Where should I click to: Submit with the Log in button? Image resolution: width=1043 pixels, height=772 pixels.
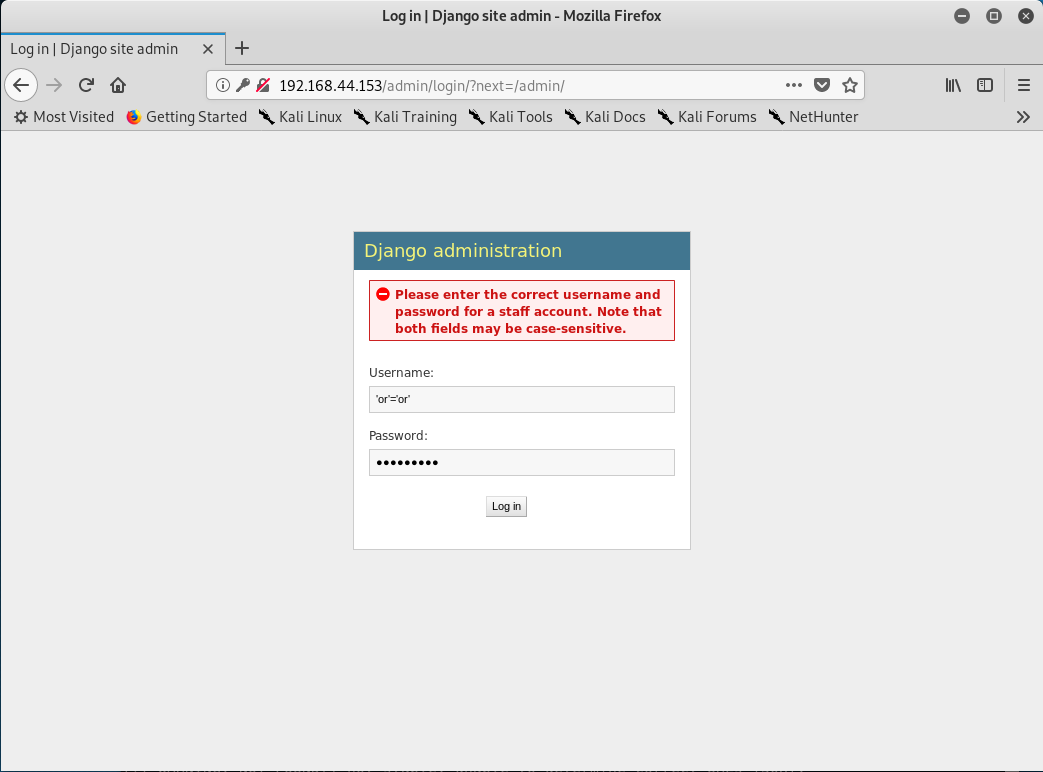[506, 507]
